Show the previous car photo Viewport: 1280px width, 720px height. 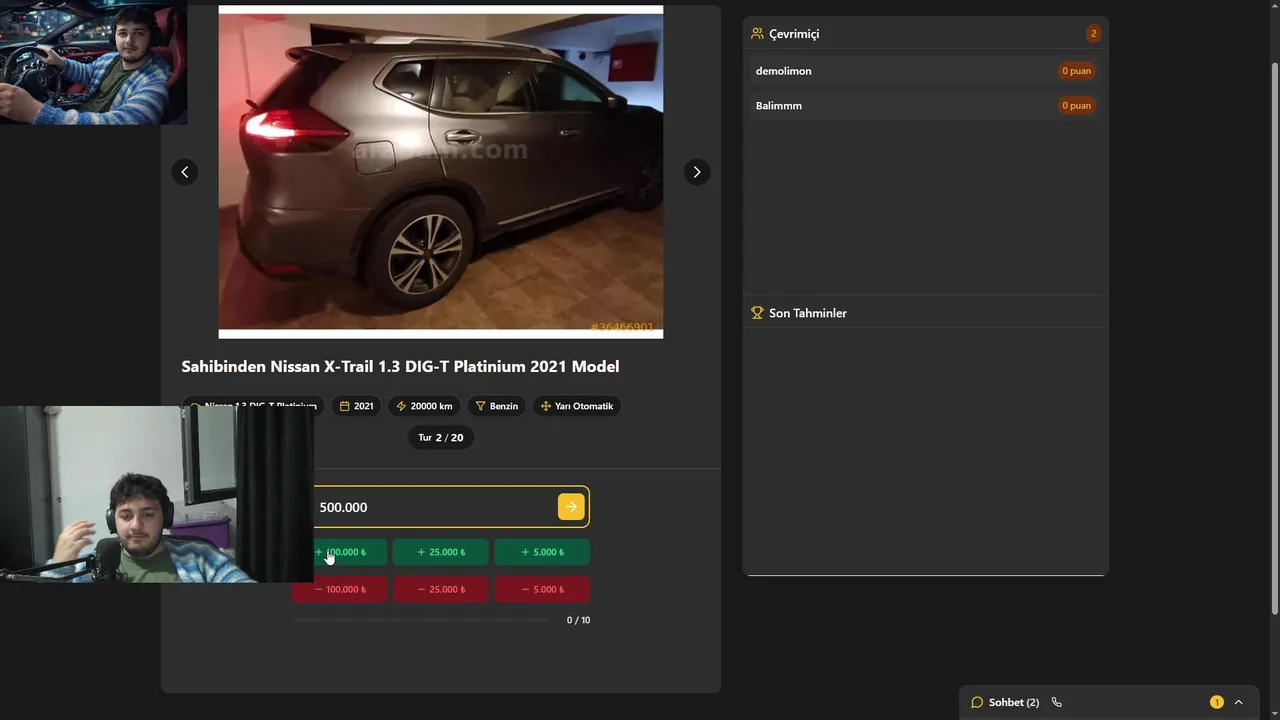[184, 172]
